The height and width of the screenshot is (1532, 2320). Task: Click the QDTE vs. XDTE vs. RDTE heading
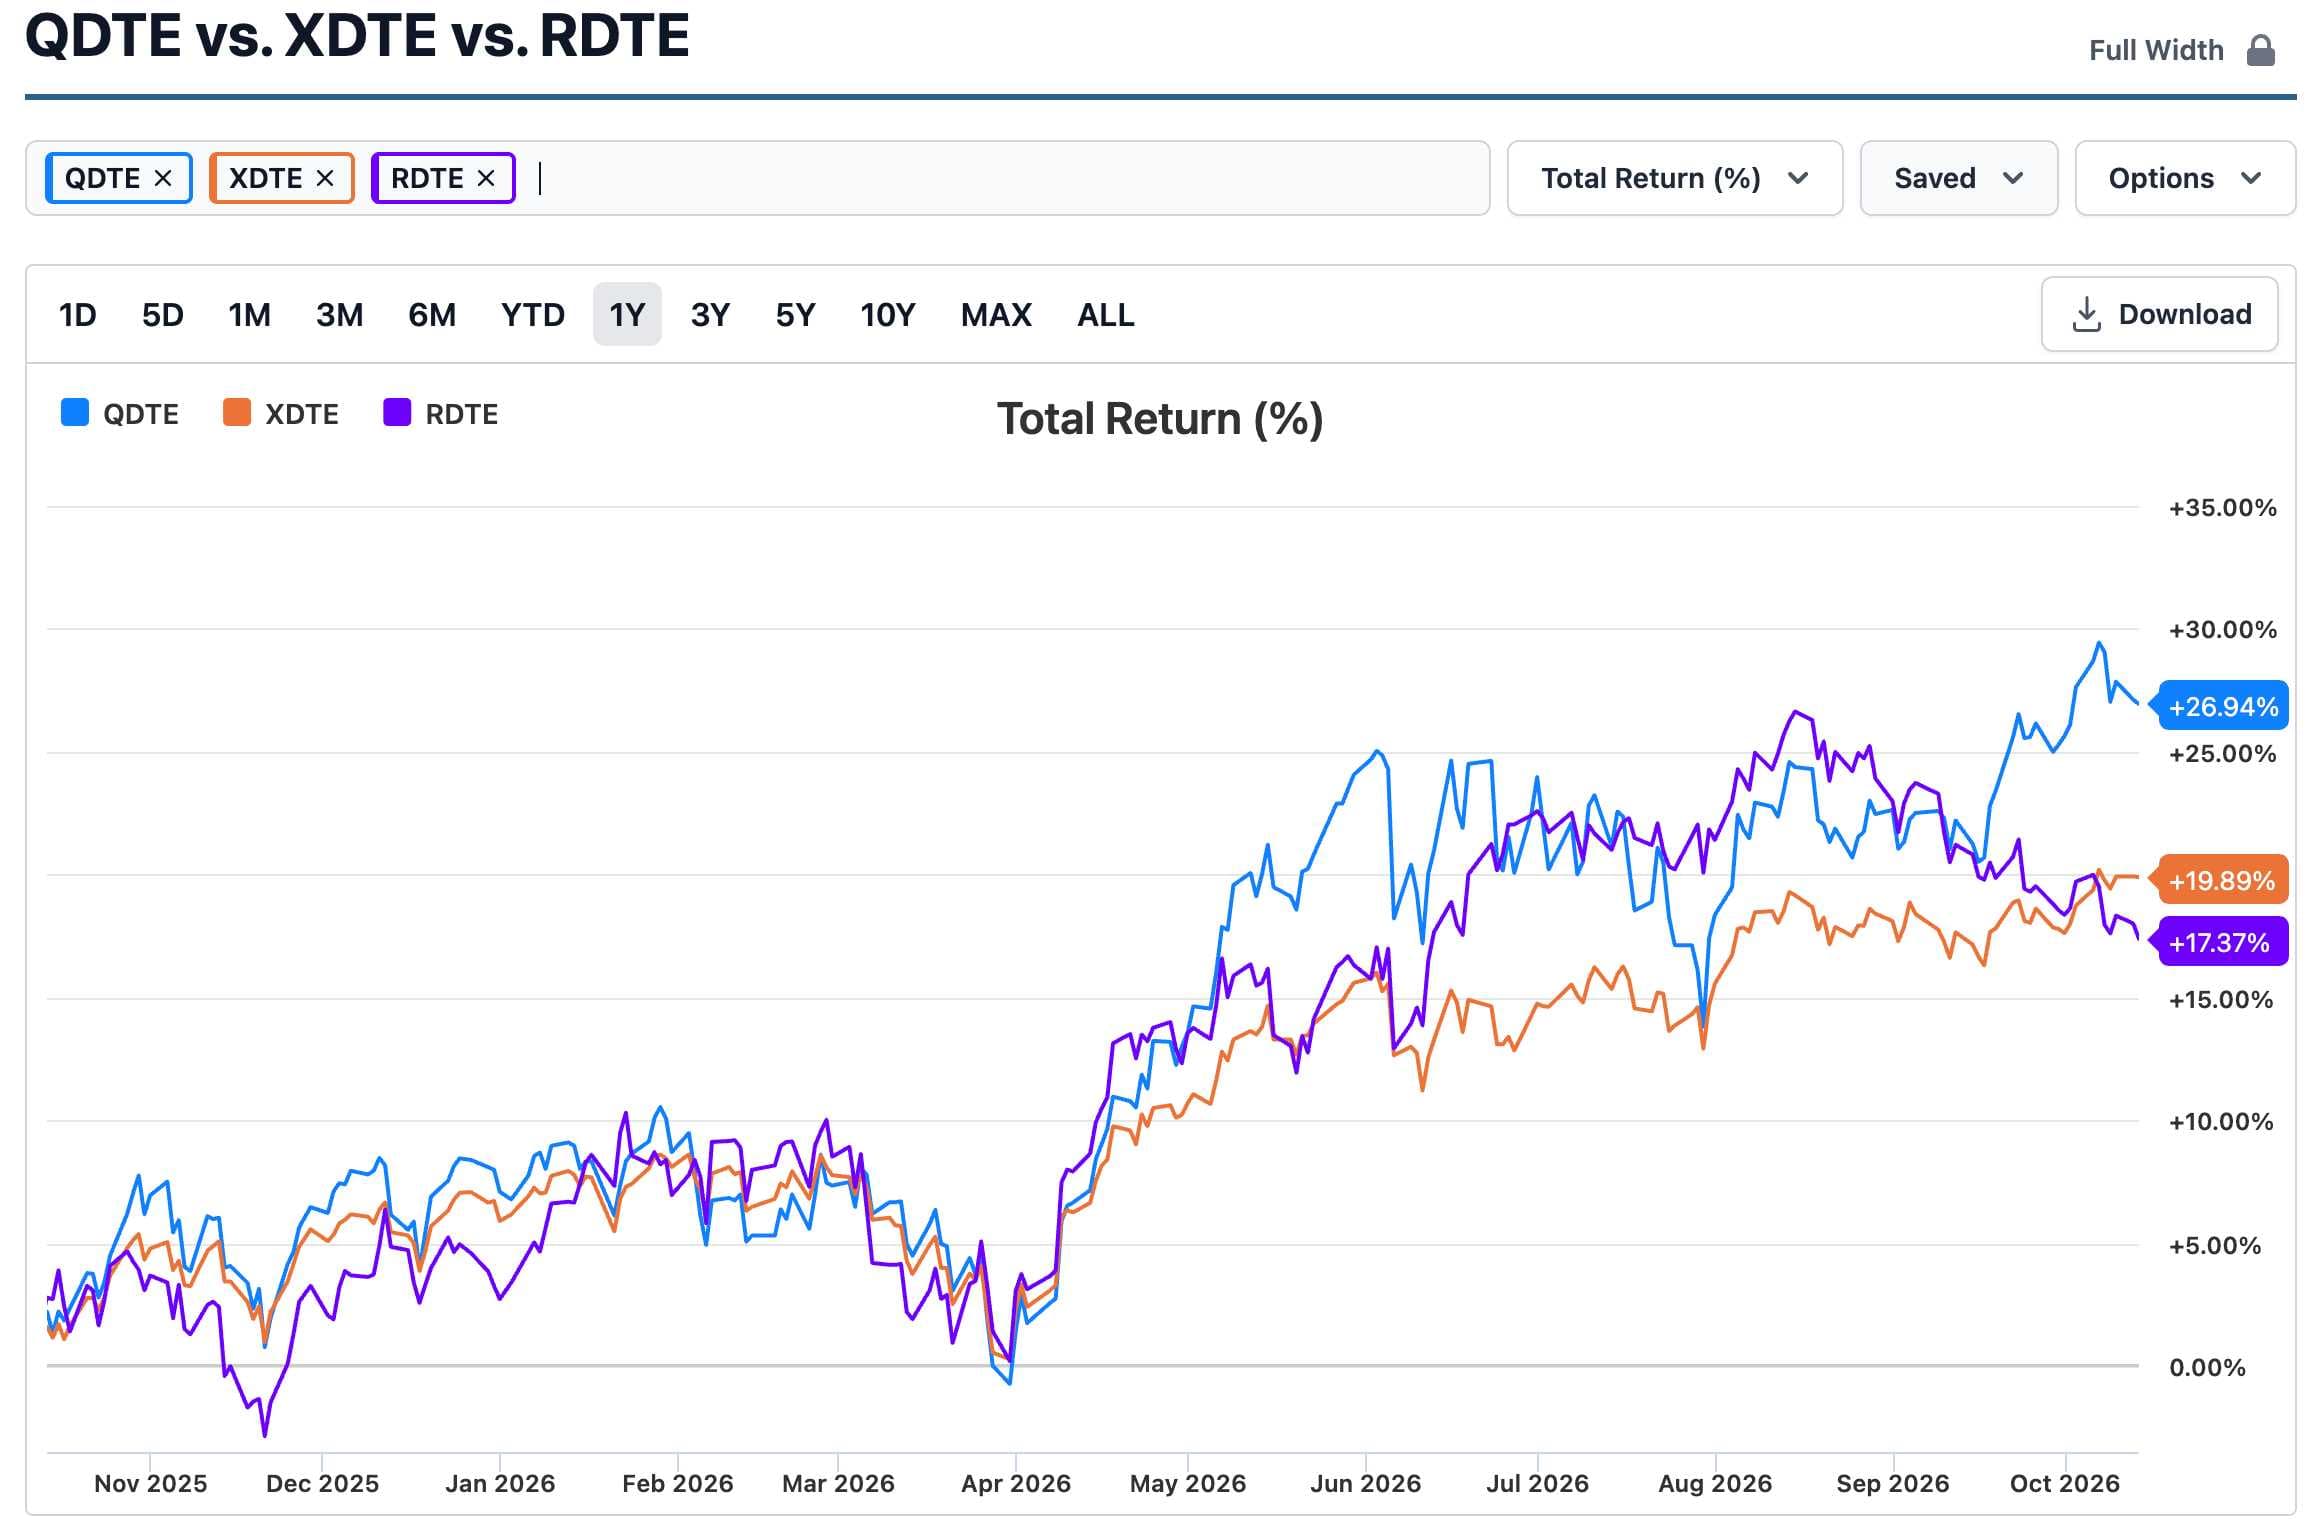pyautogui.click(x=357, y=36)
